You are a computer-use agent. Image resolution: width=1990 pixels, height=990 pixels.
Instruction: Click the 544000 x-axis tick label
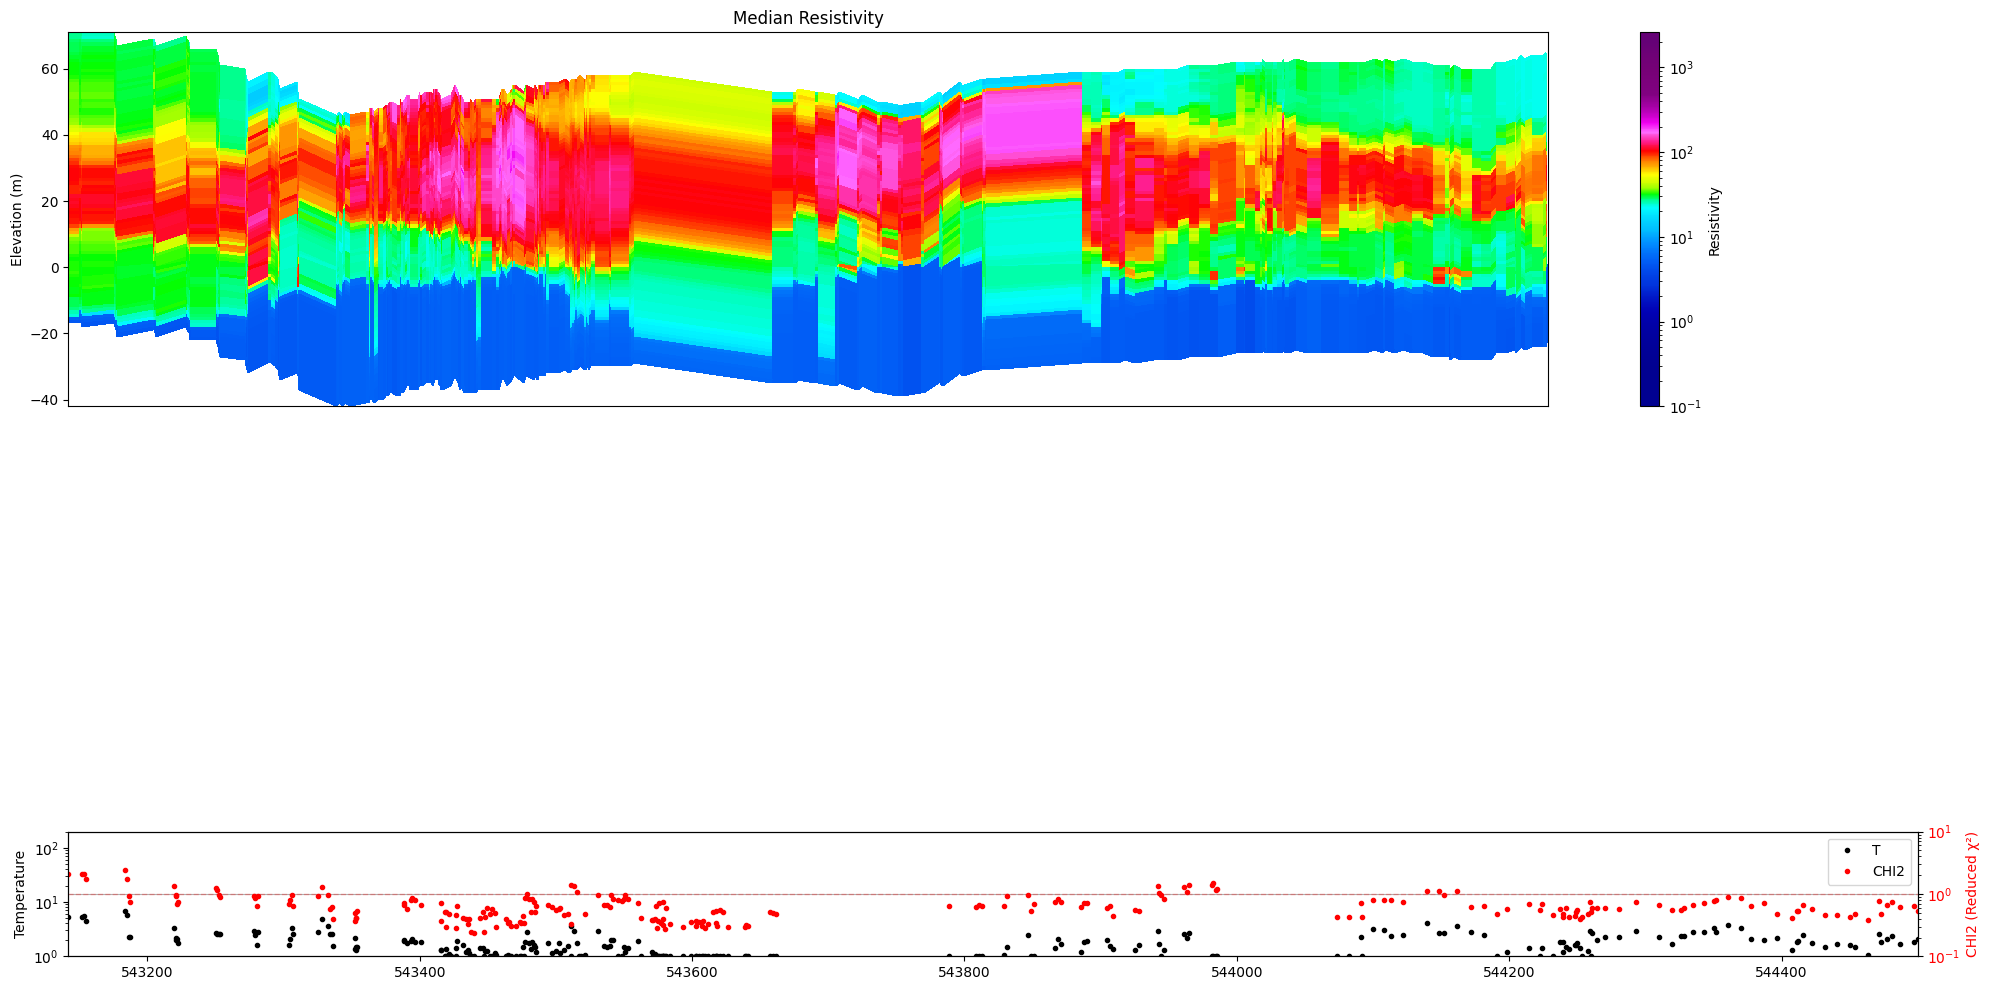click(x=1236, y=972)
